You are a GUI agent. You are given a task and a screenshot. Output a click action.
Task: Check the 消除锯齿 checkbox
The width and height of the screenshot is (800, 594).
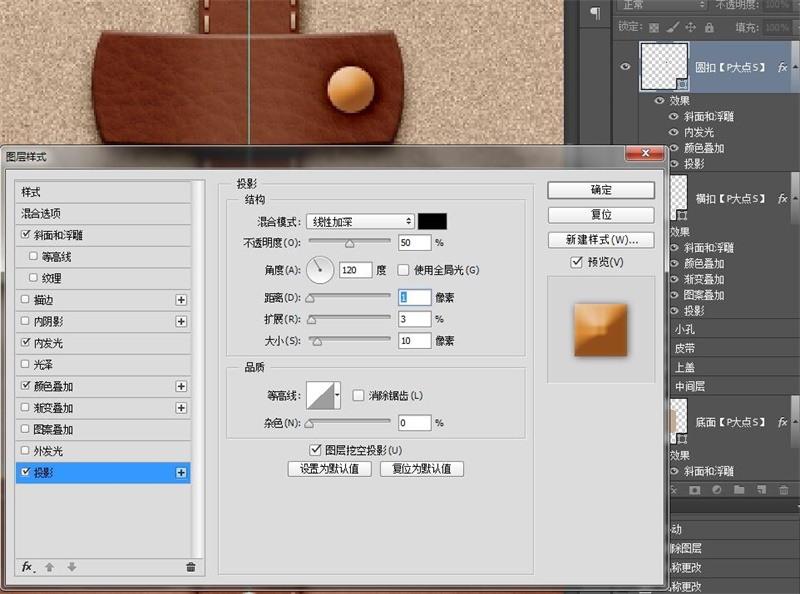coord(358,395)
